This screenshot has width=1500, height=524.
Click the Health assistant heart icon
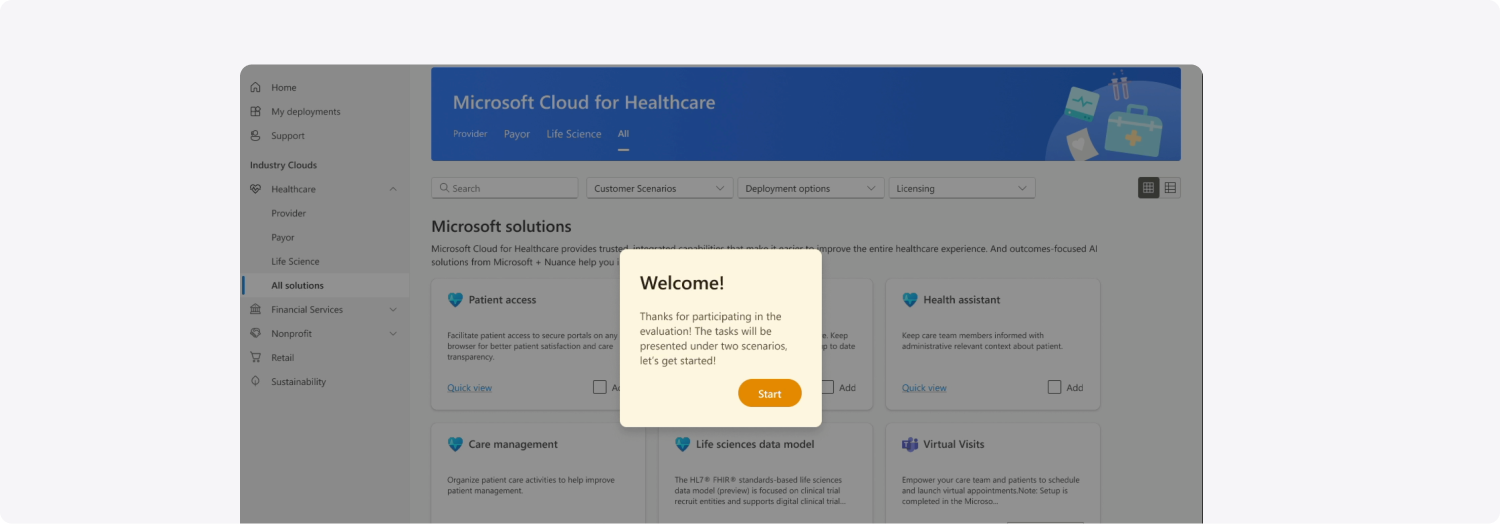click(910, 299)
